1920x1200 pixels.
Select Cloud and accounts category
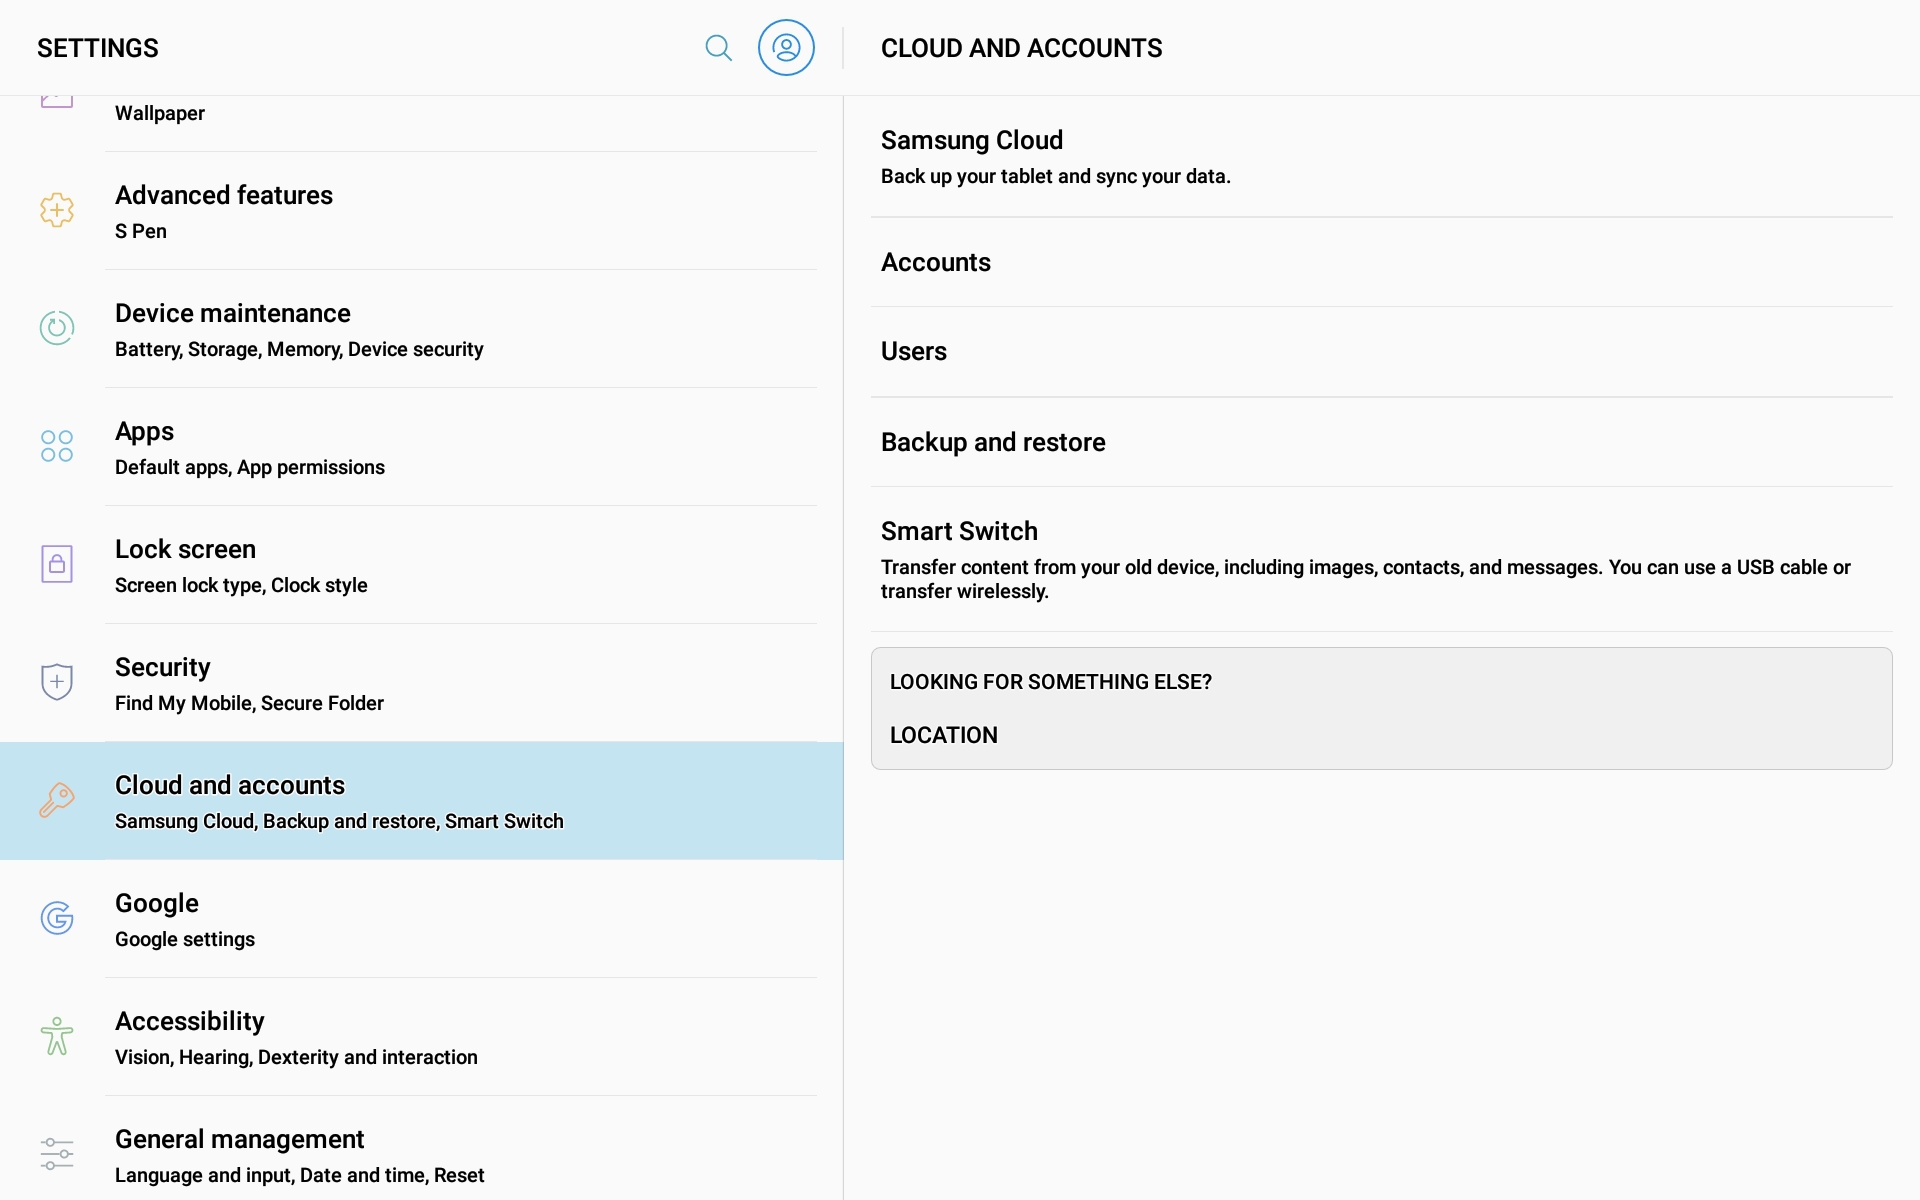click(422, 801)
